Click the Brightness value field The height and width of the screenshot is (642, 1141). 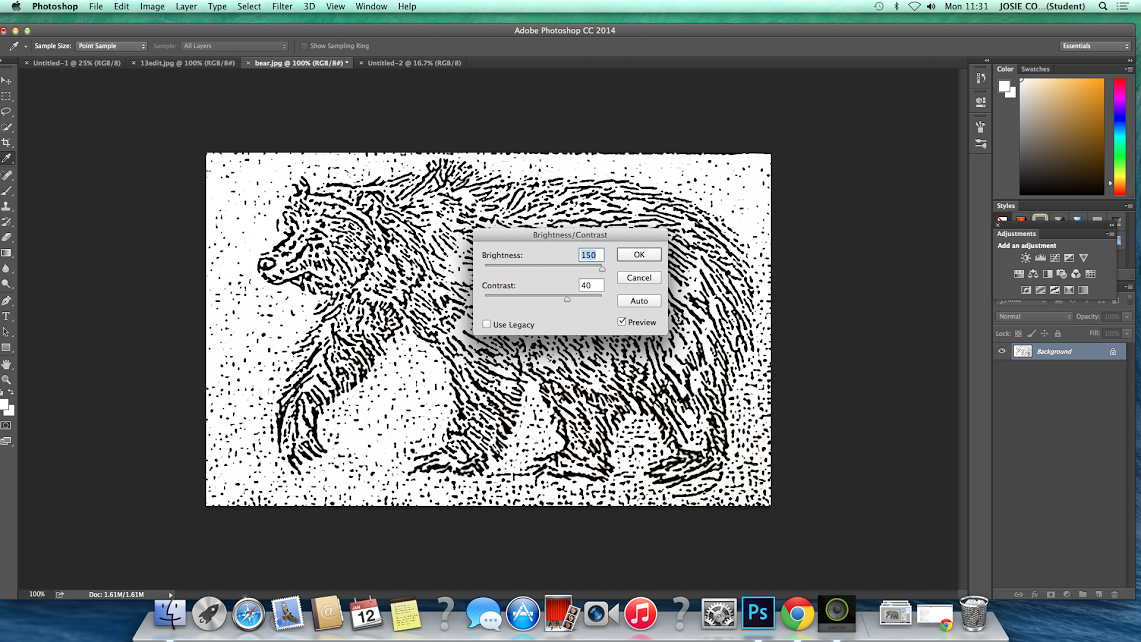(x=591, y=255)
